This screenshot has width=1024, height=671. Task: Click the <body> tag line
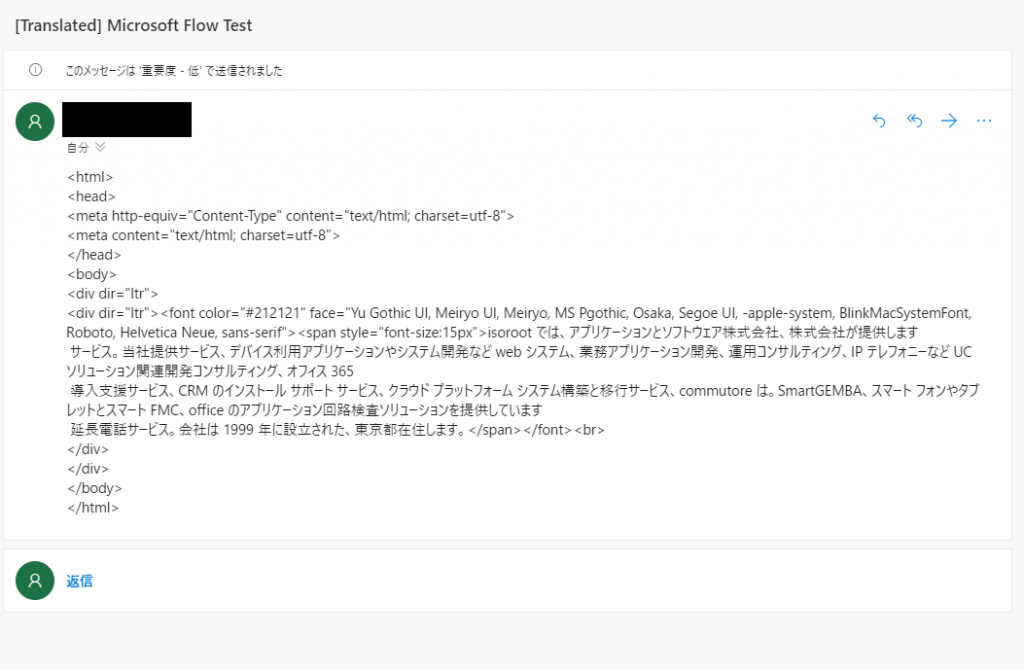click(x=91, y=274)
